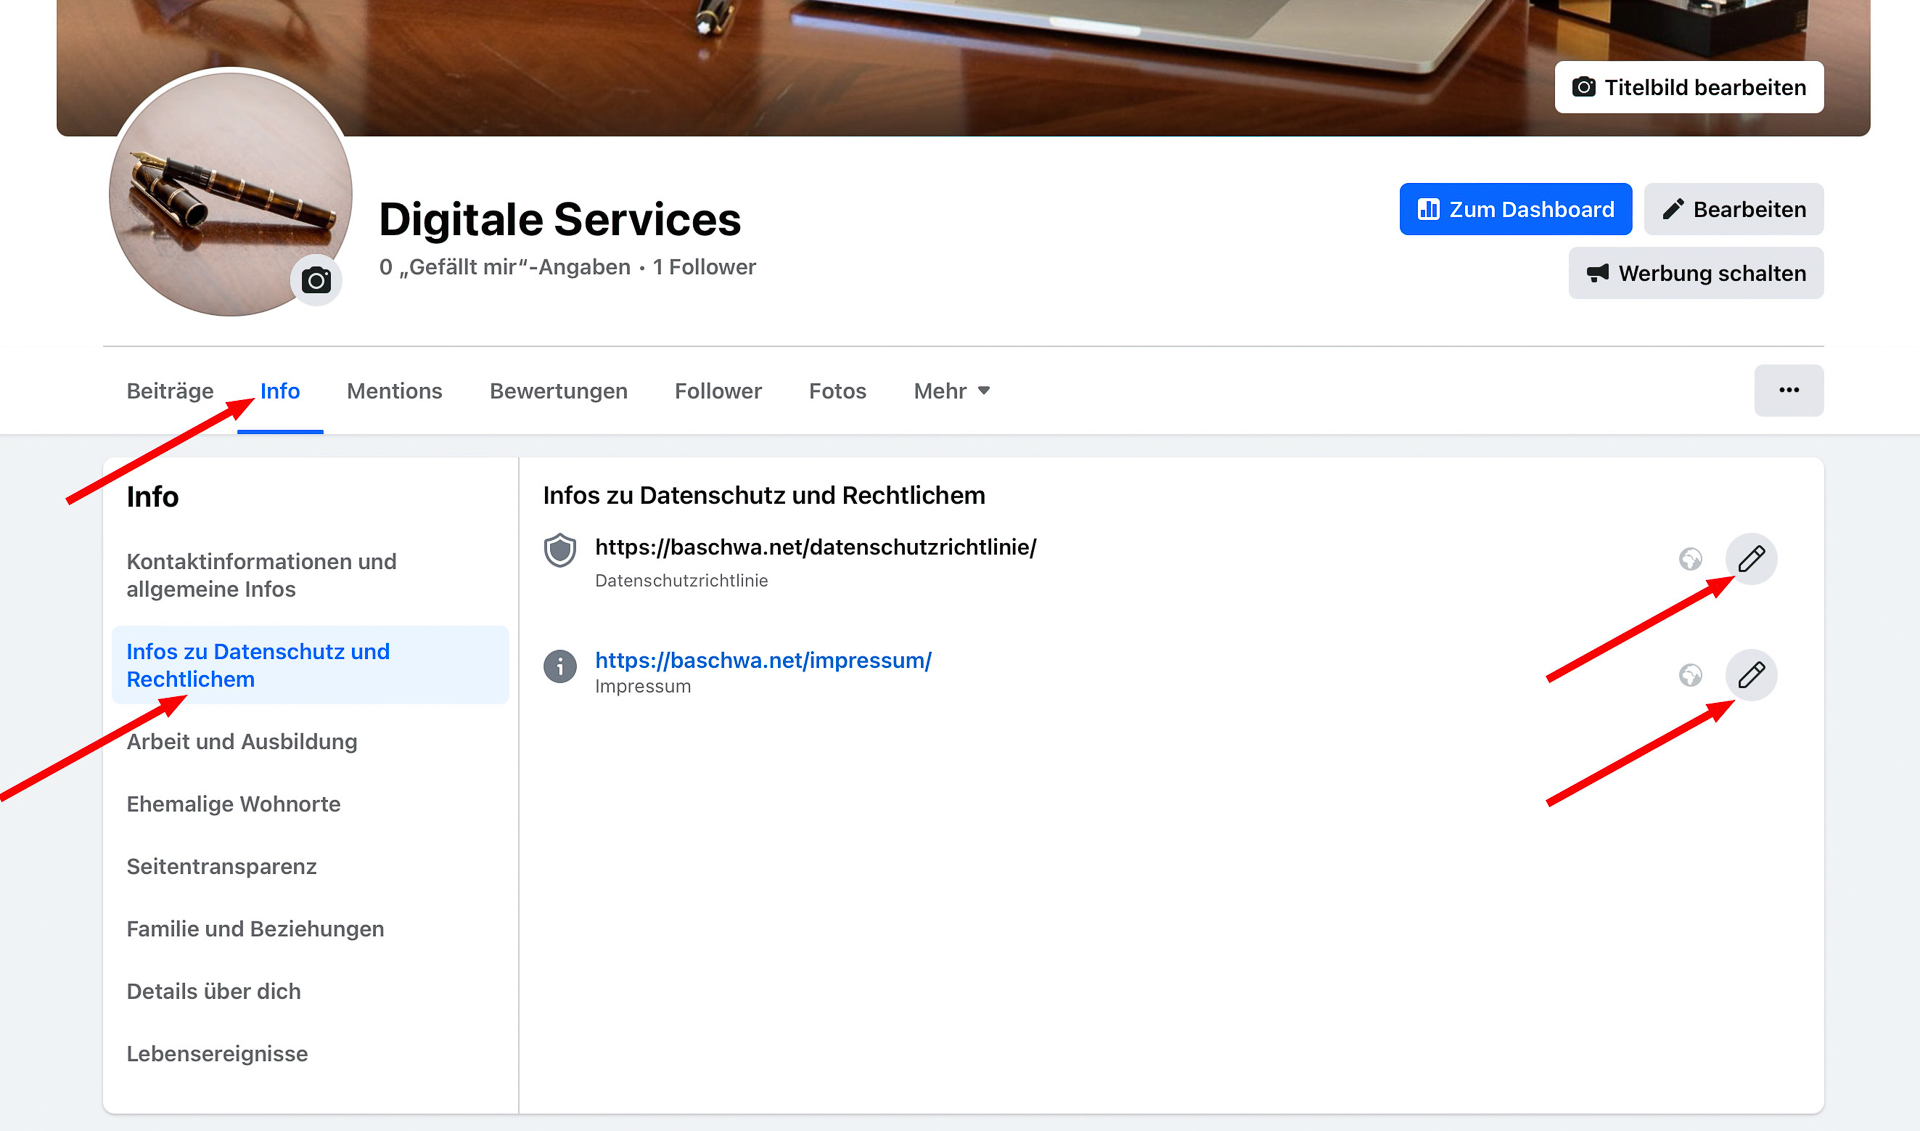
Task: Click the globe privacy icon beside Impressum
Action: 1690,675
